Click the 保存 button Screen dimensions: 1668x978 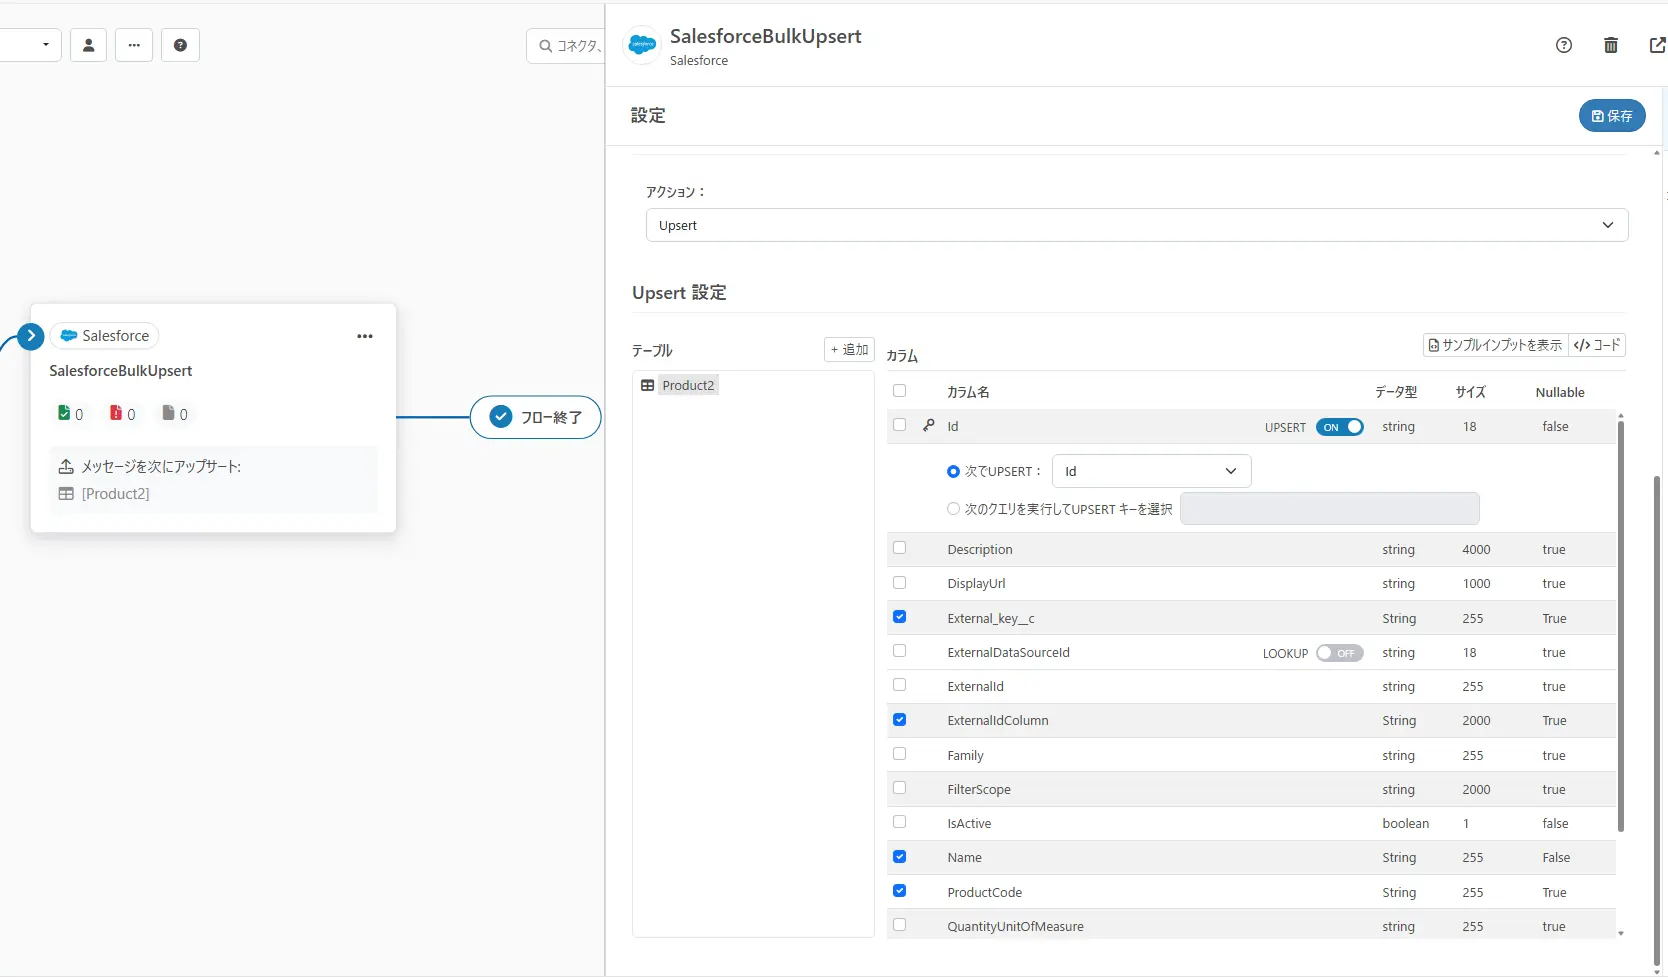[x=1611, y=115]
